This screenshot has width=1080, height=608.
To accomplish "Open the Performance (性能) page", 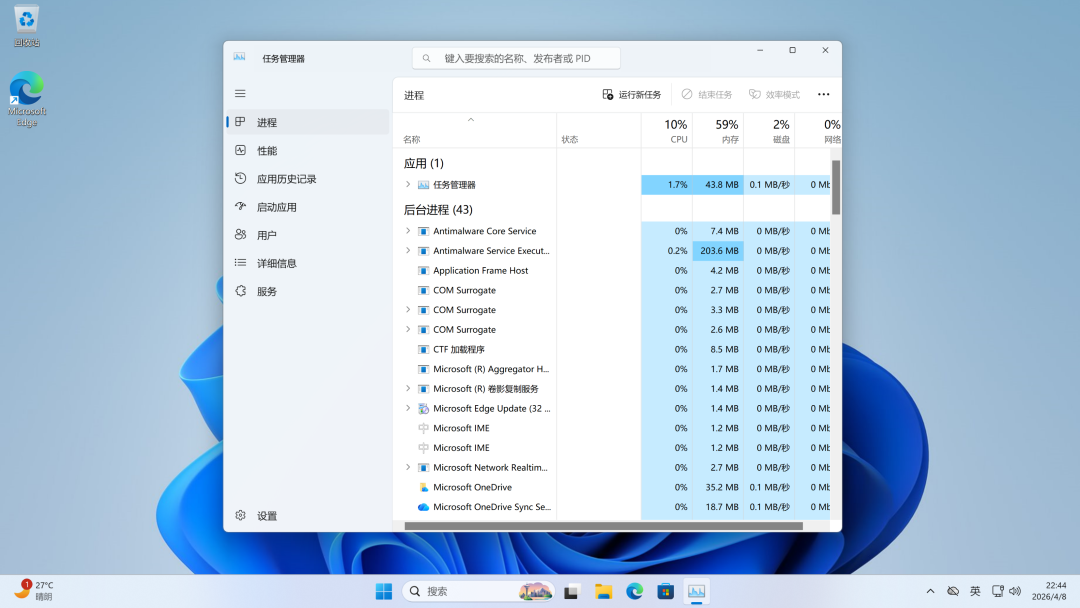I will [308, 151].
